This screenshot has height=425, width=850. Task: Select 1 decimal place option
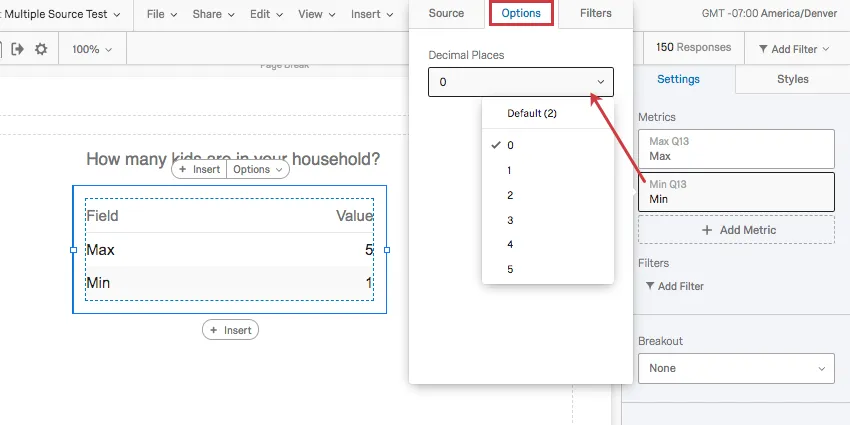(x=548, y=170)
